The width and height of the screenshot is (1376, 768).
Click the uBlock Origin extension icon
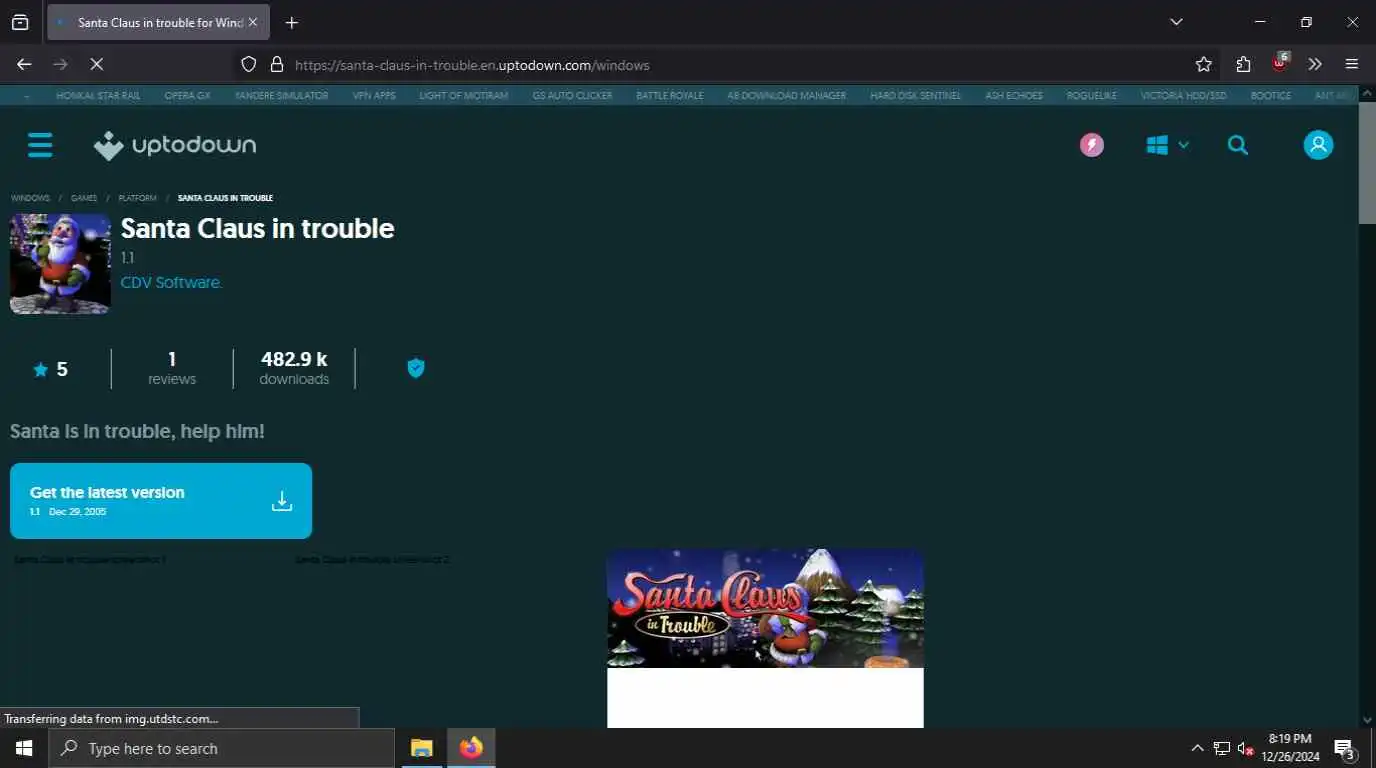[x=1280, y=63]
